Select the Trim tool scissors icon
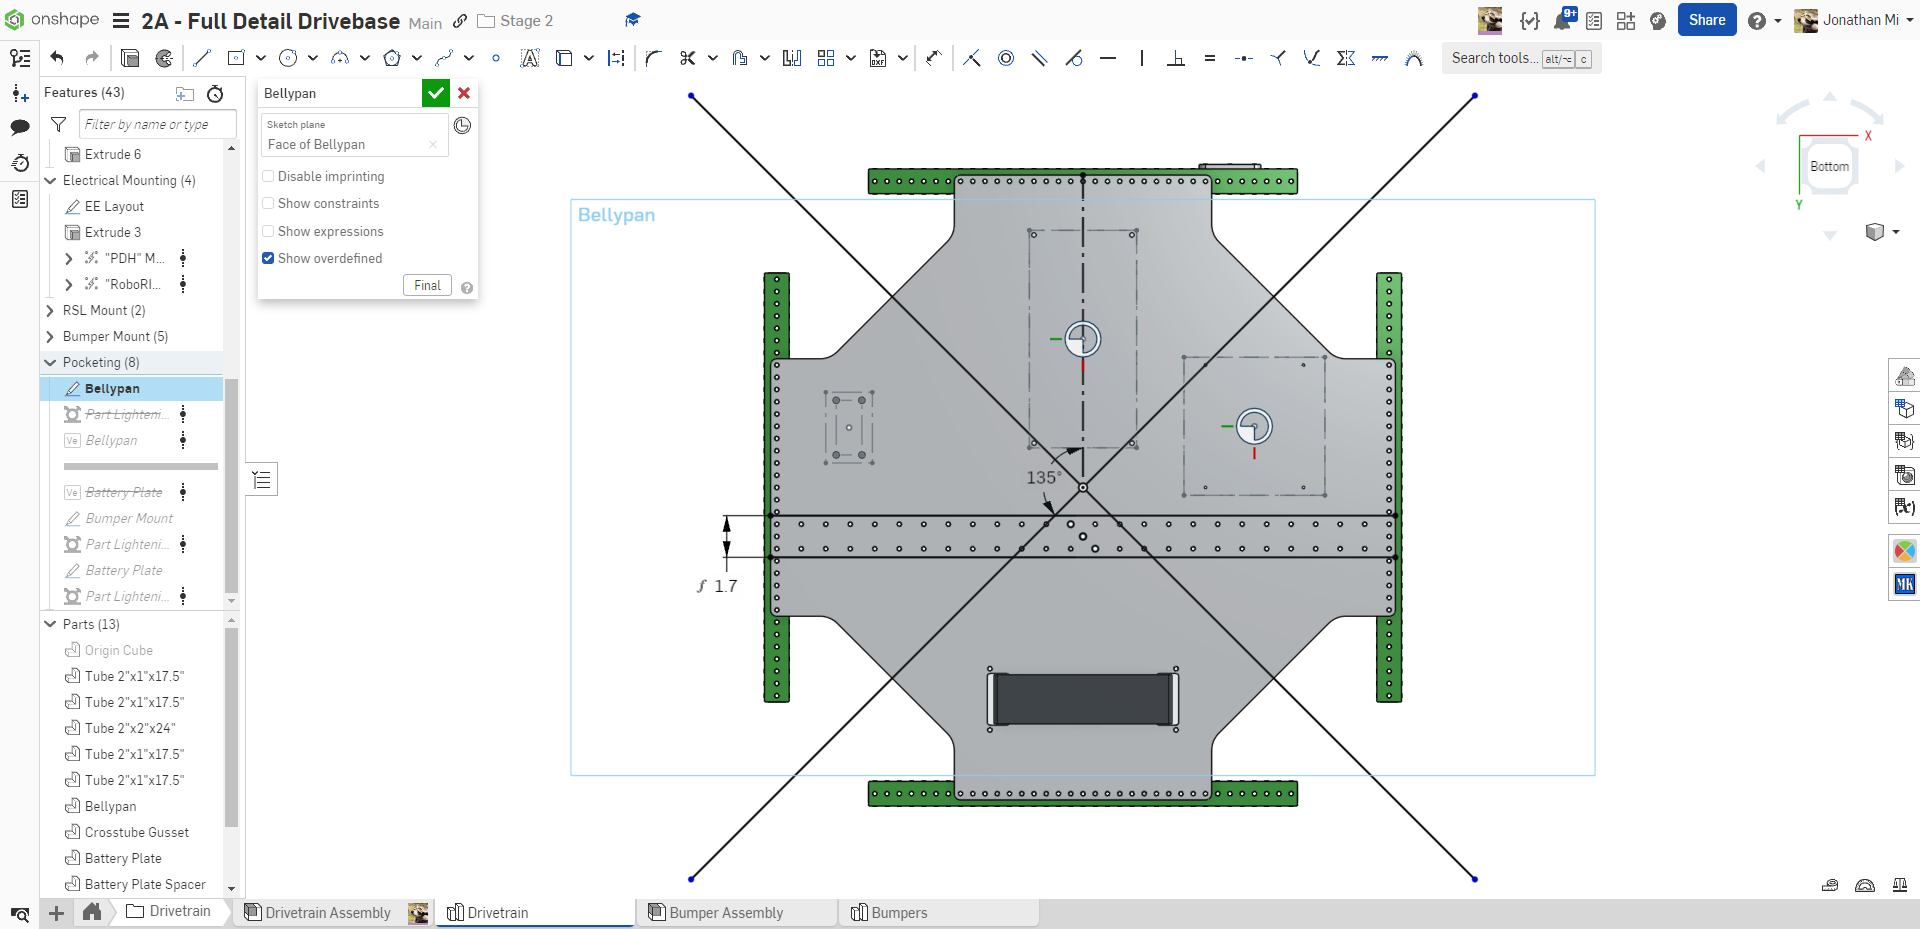The height and width of the screenshot is (929, 1920). click(x=687, y=58)
